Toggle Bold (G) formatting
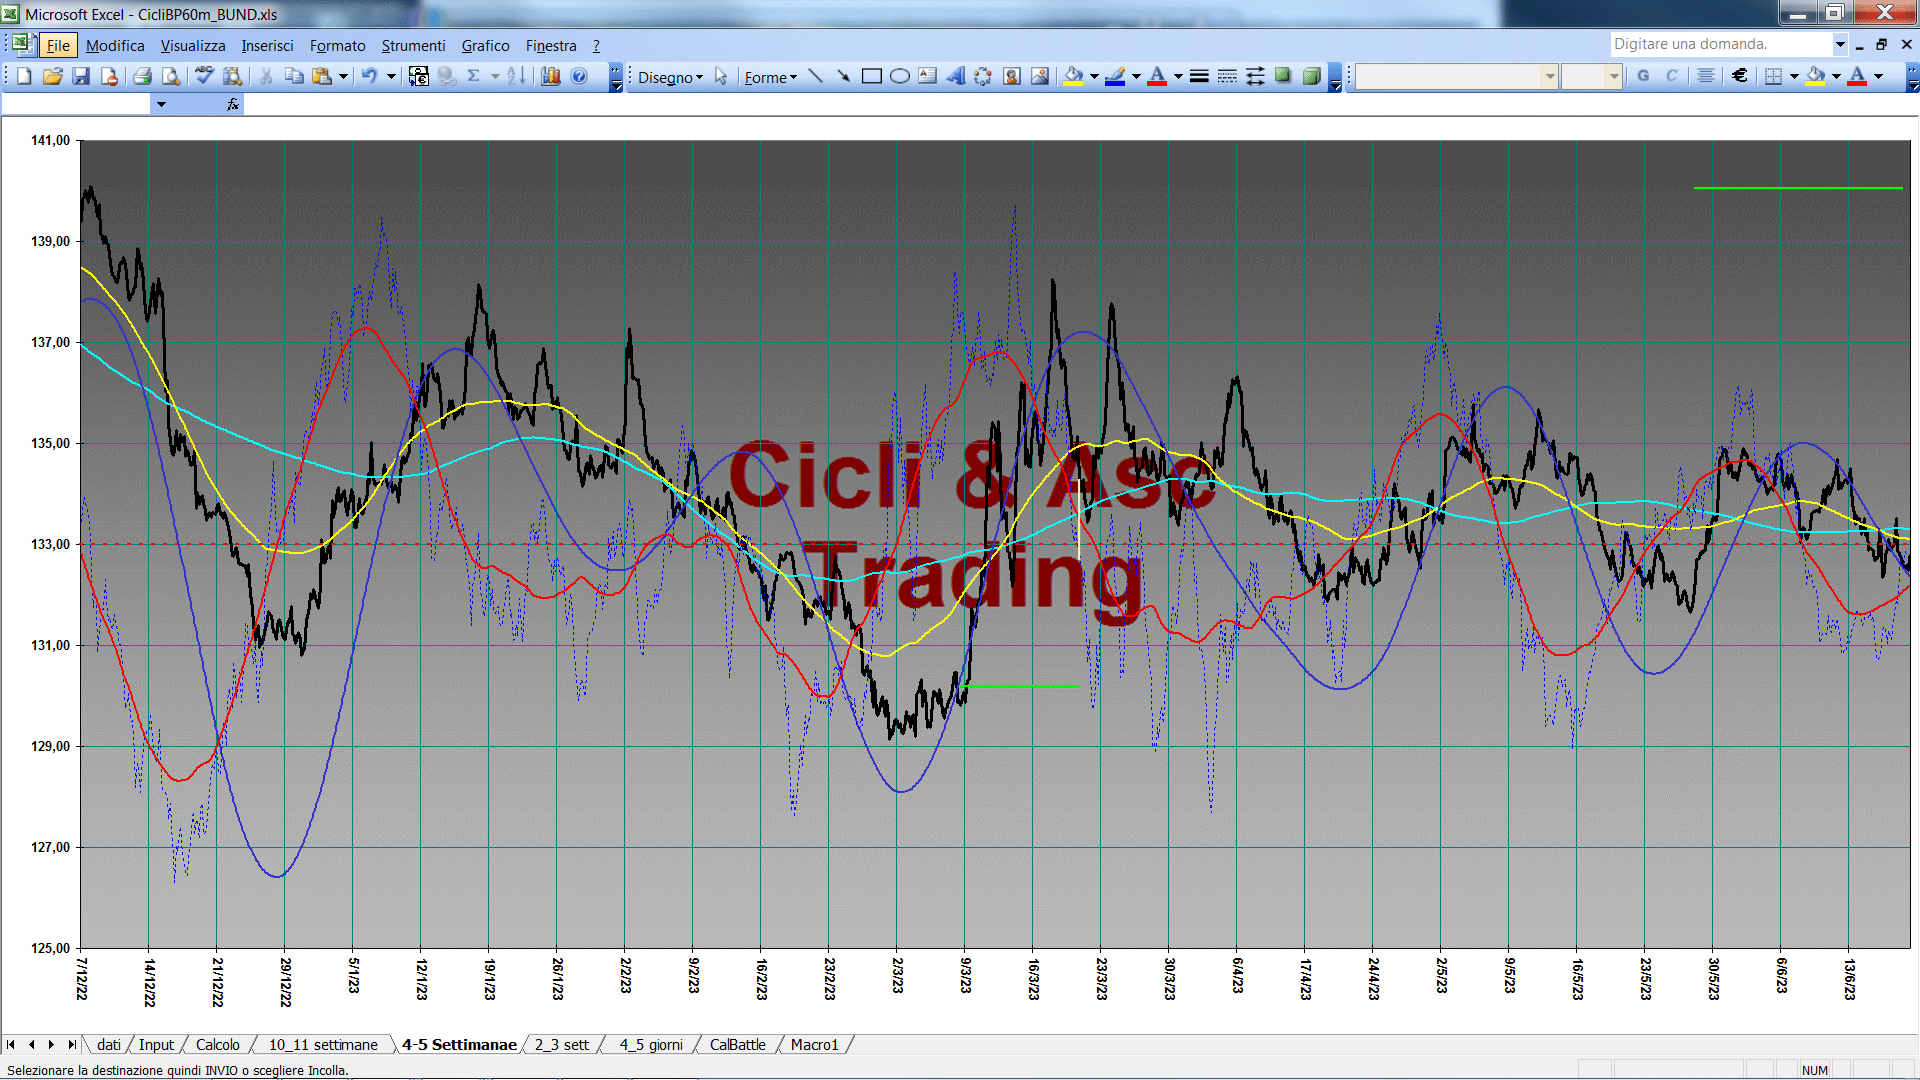1920x1080 pixels. [1643, 76]
